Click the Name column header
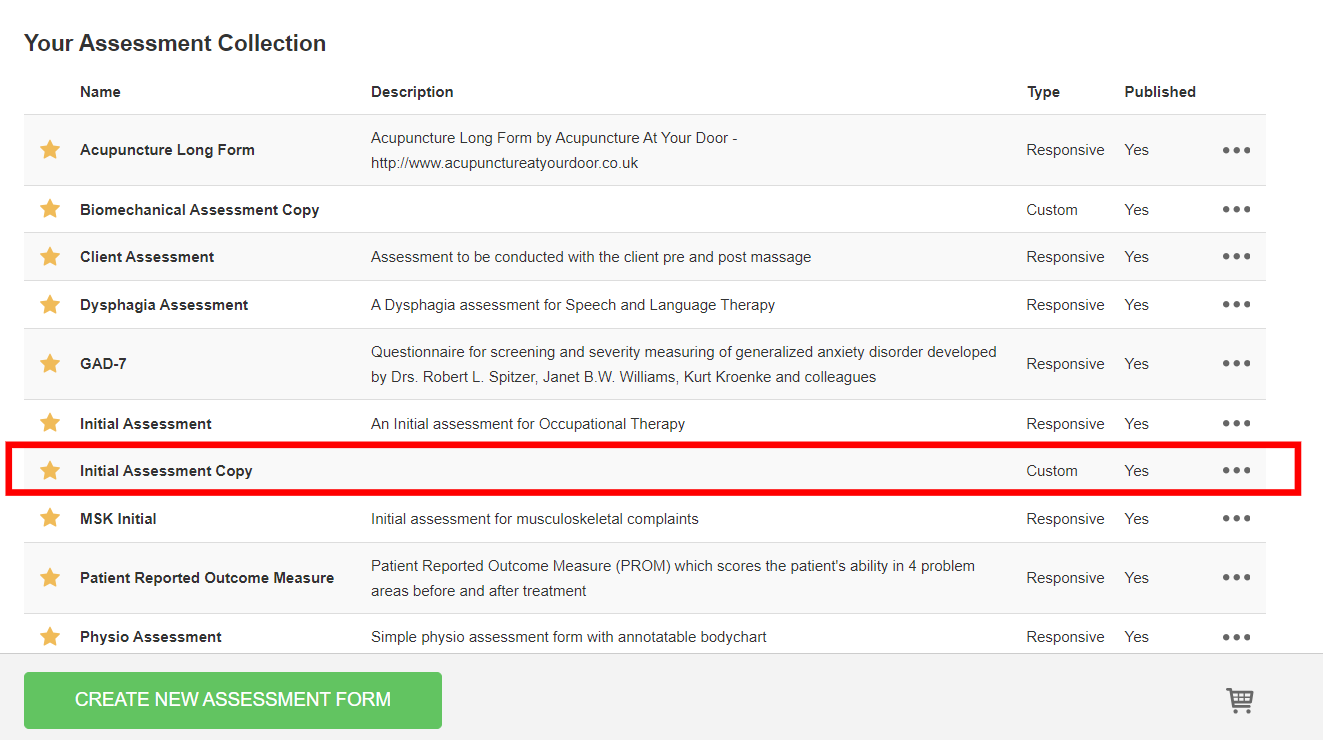1323x740 pixels. tap(100, 92)
